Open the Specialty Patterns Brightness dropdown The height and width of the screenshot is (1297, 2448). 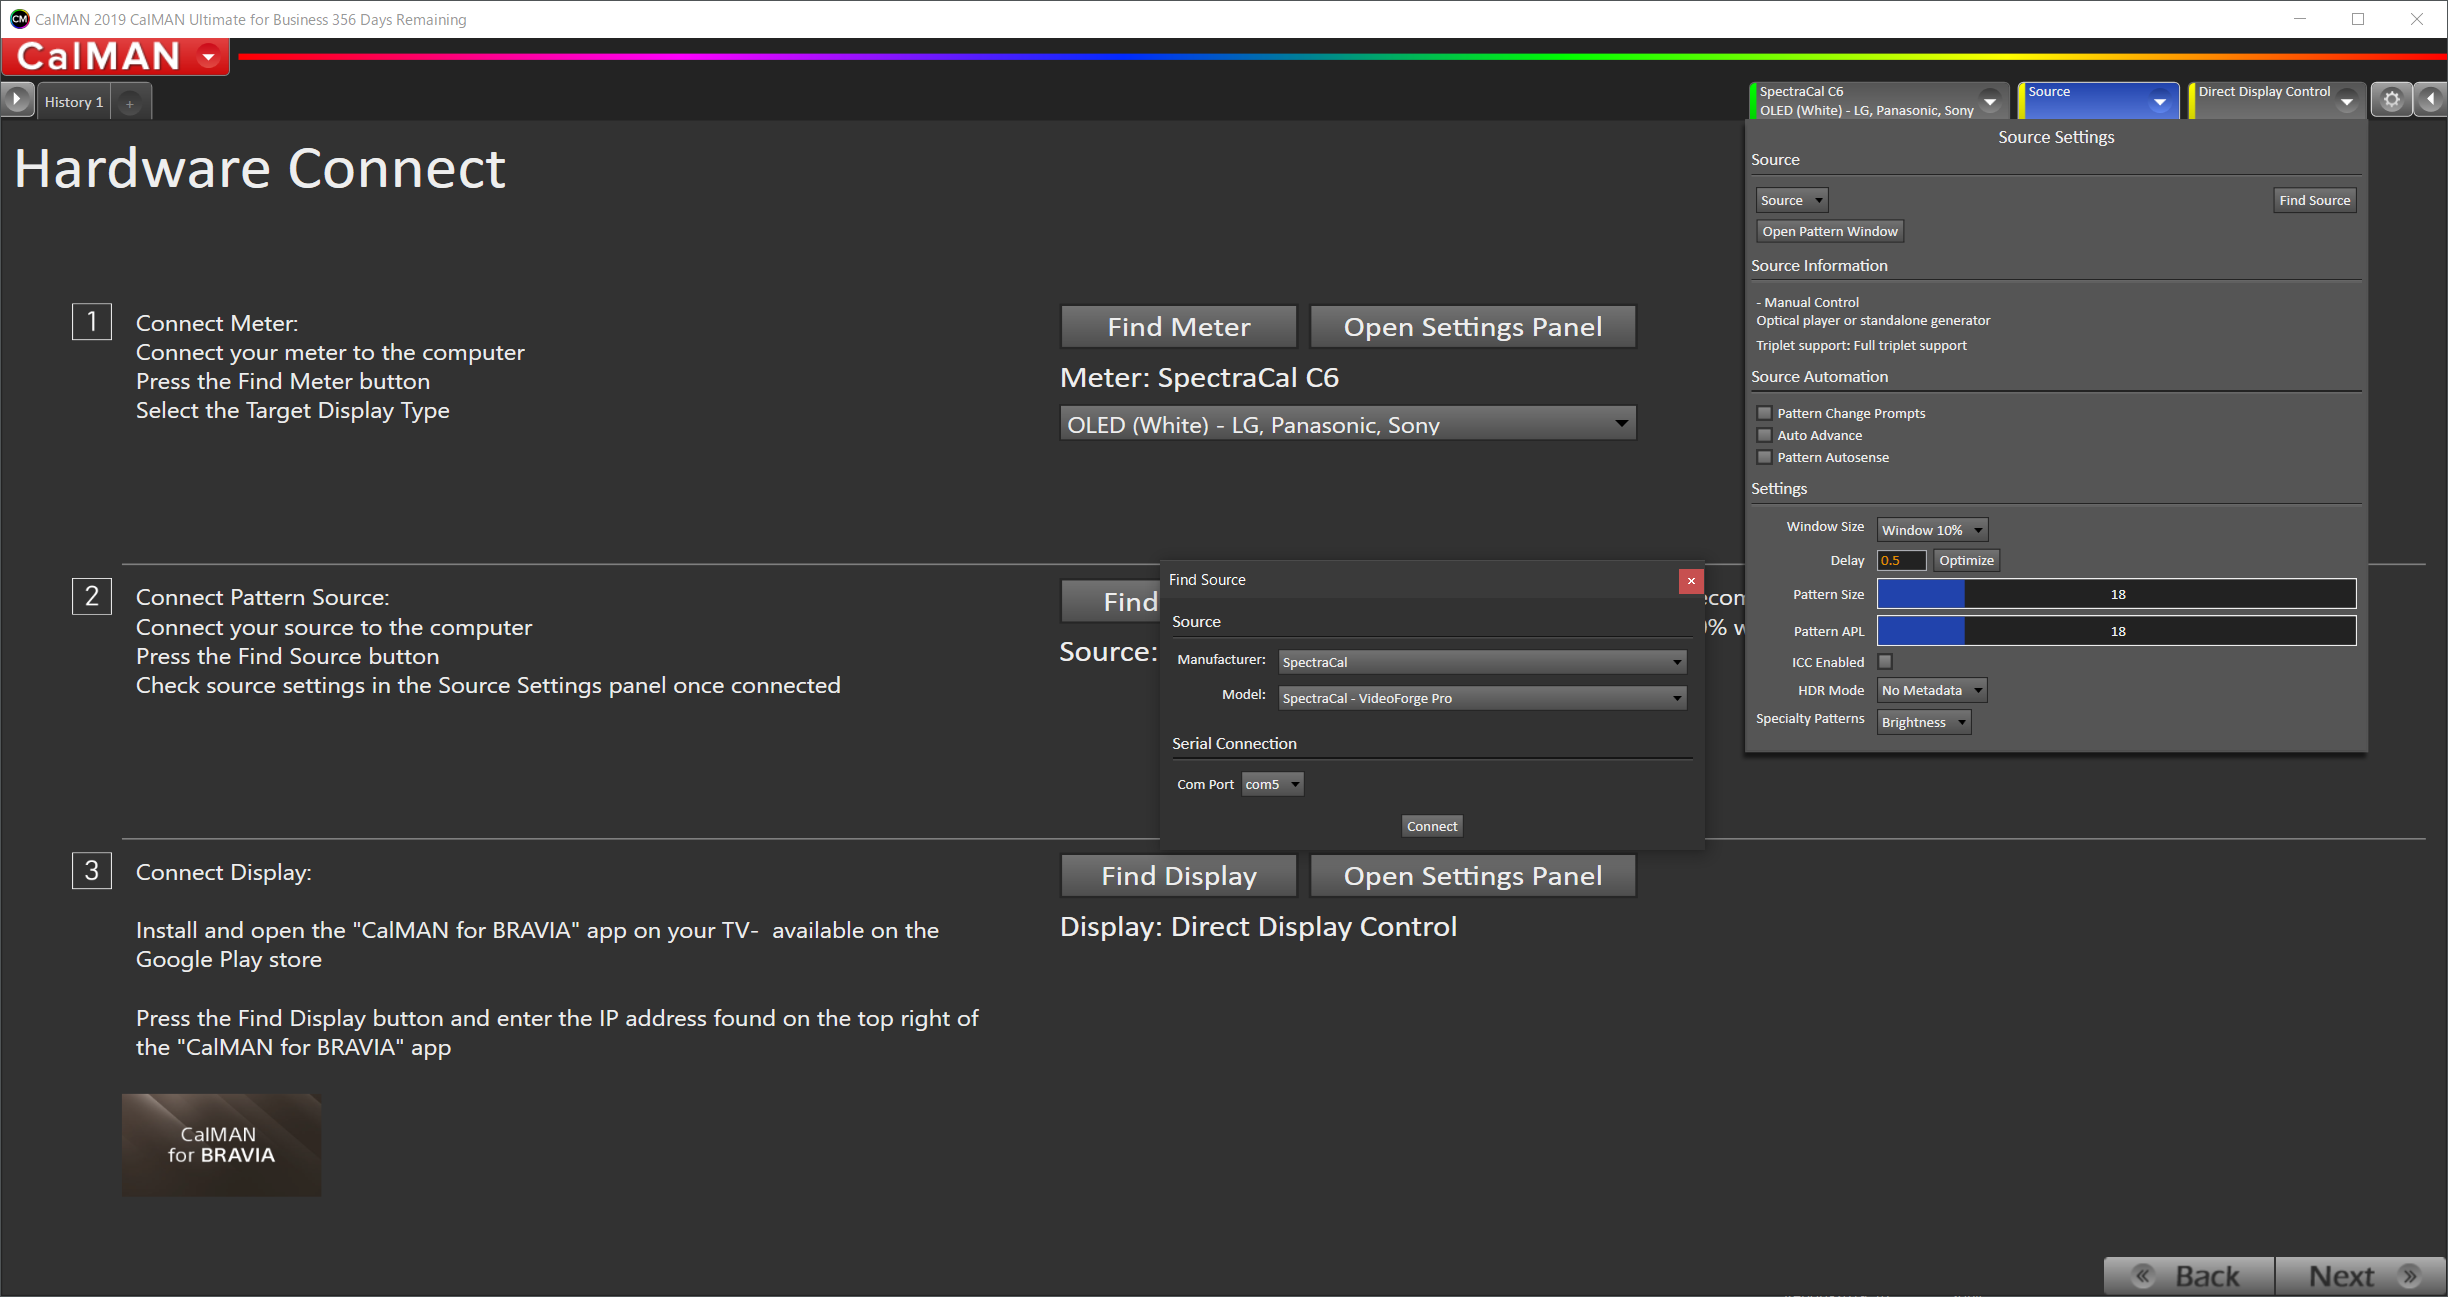click(1924, 722)
